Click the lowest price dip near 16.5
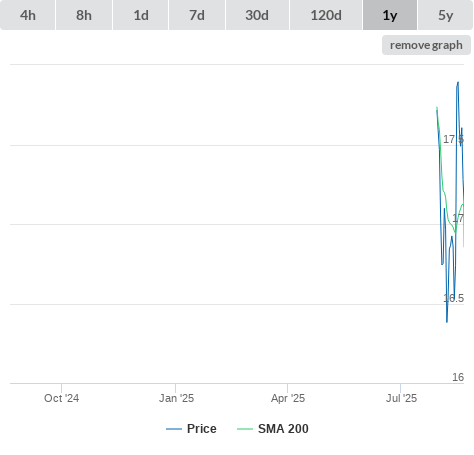 (447, 321)
